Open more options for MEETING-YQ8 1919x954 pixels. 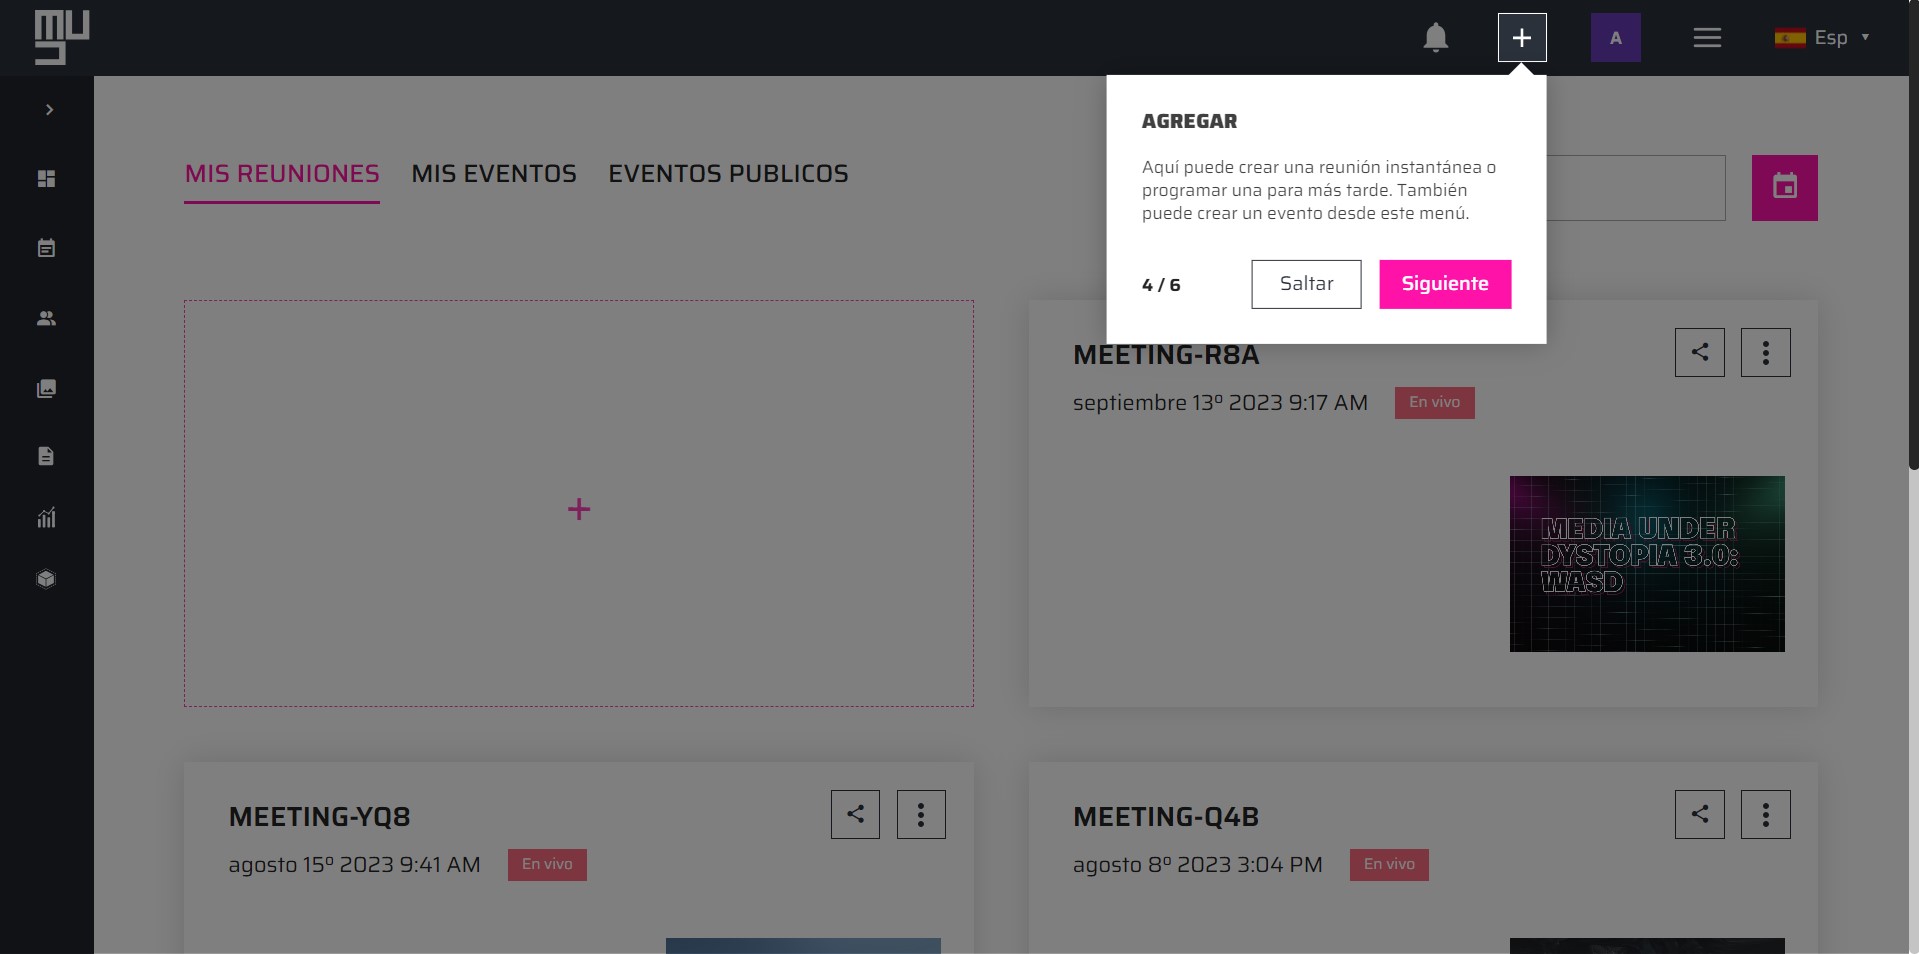click(921, 814)
